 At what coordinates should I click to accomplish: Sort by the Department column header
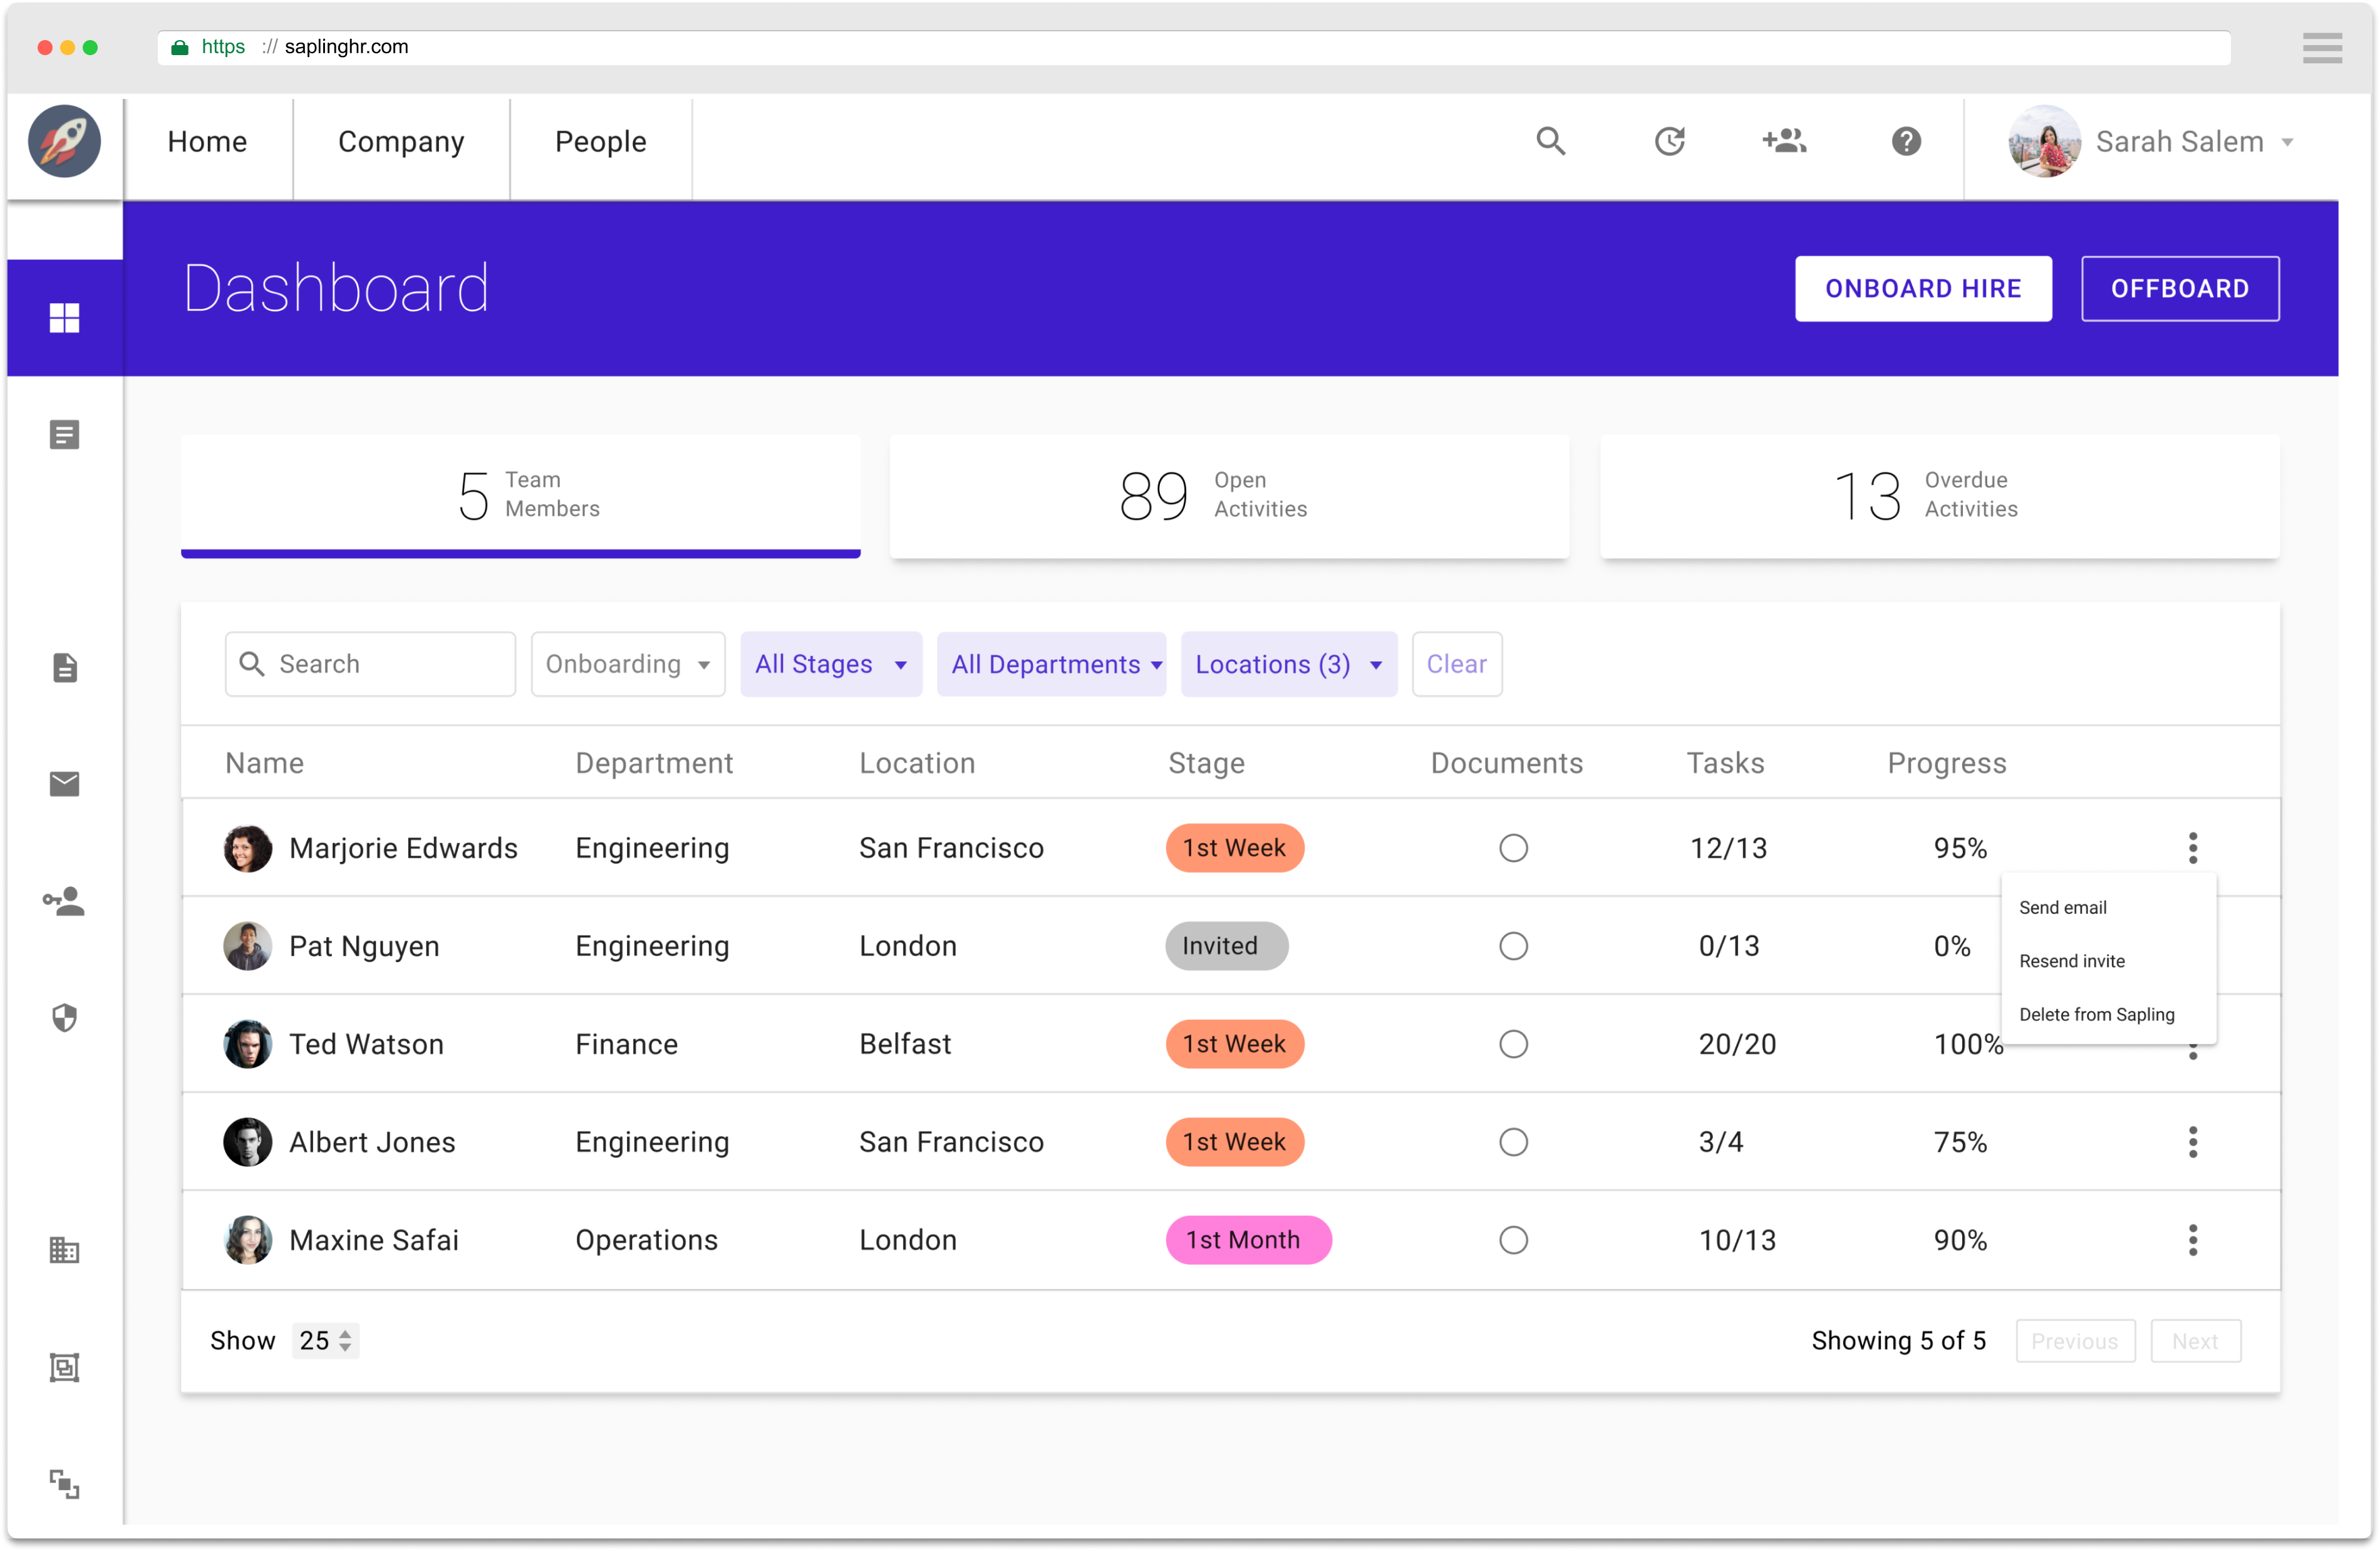654,763
